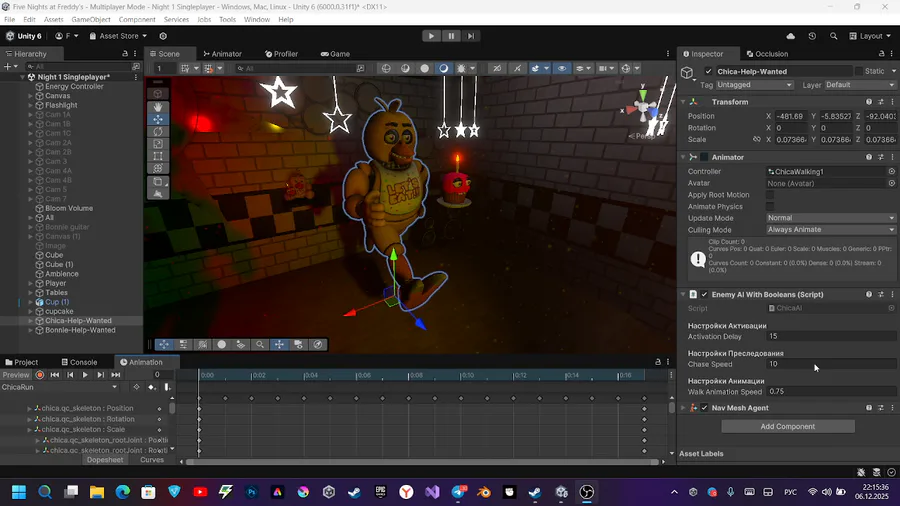The image size is (900, 506).
Task: Click the animation record button
Action: tap(40, 375)
